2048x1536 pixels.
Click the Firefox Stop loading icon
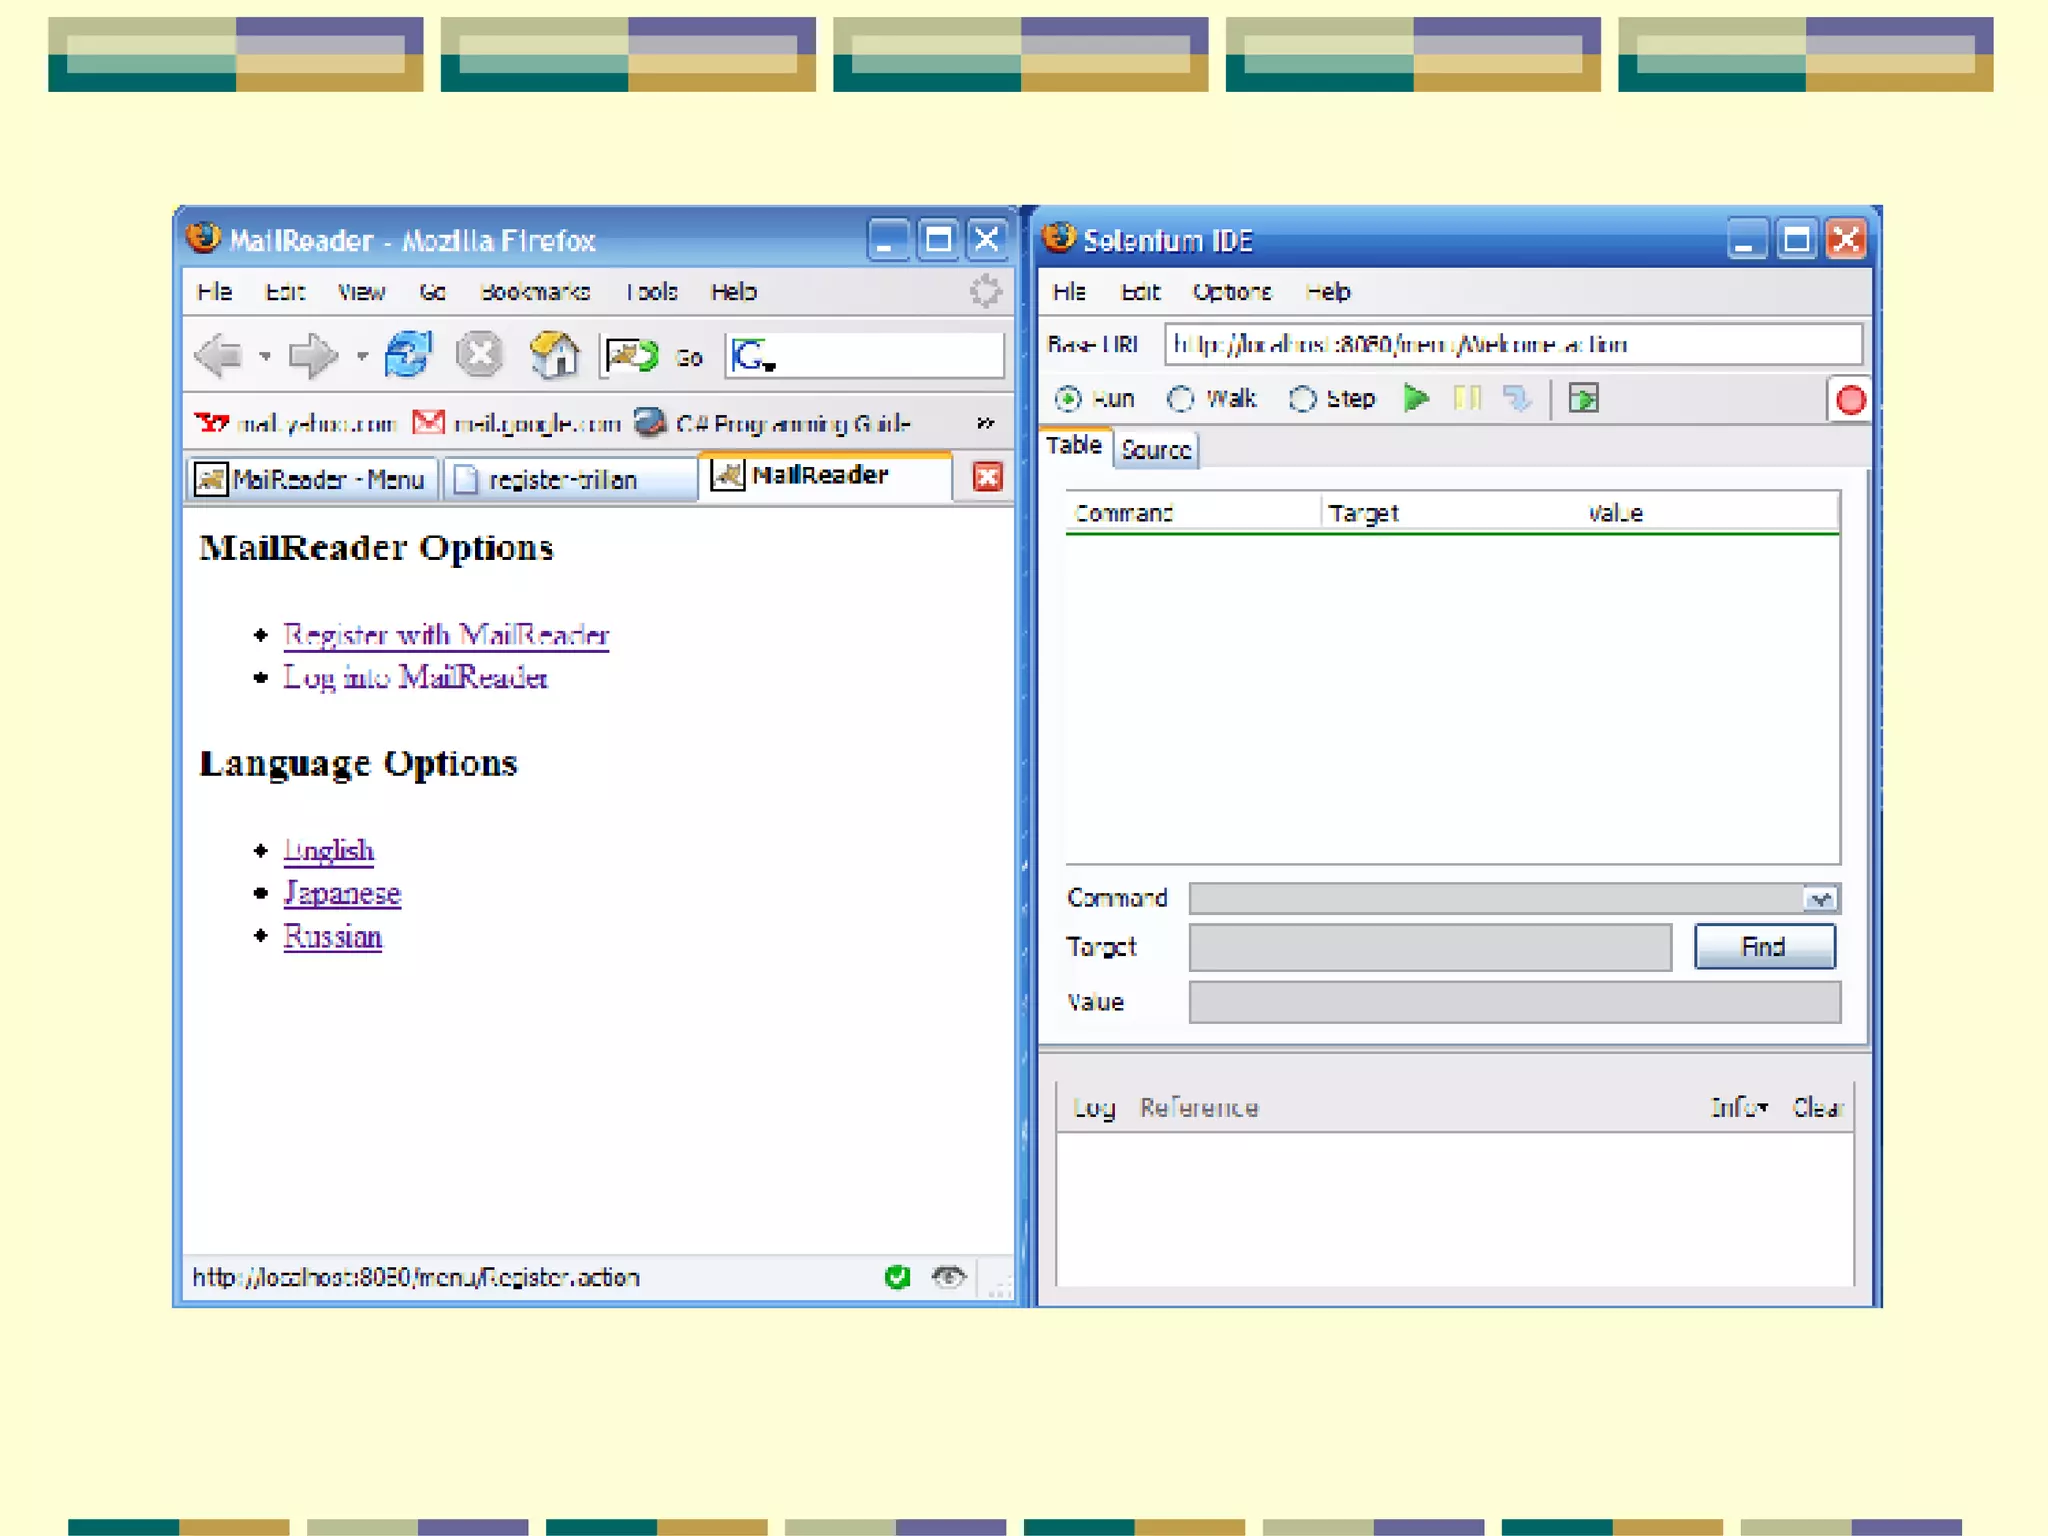(479, 355)
